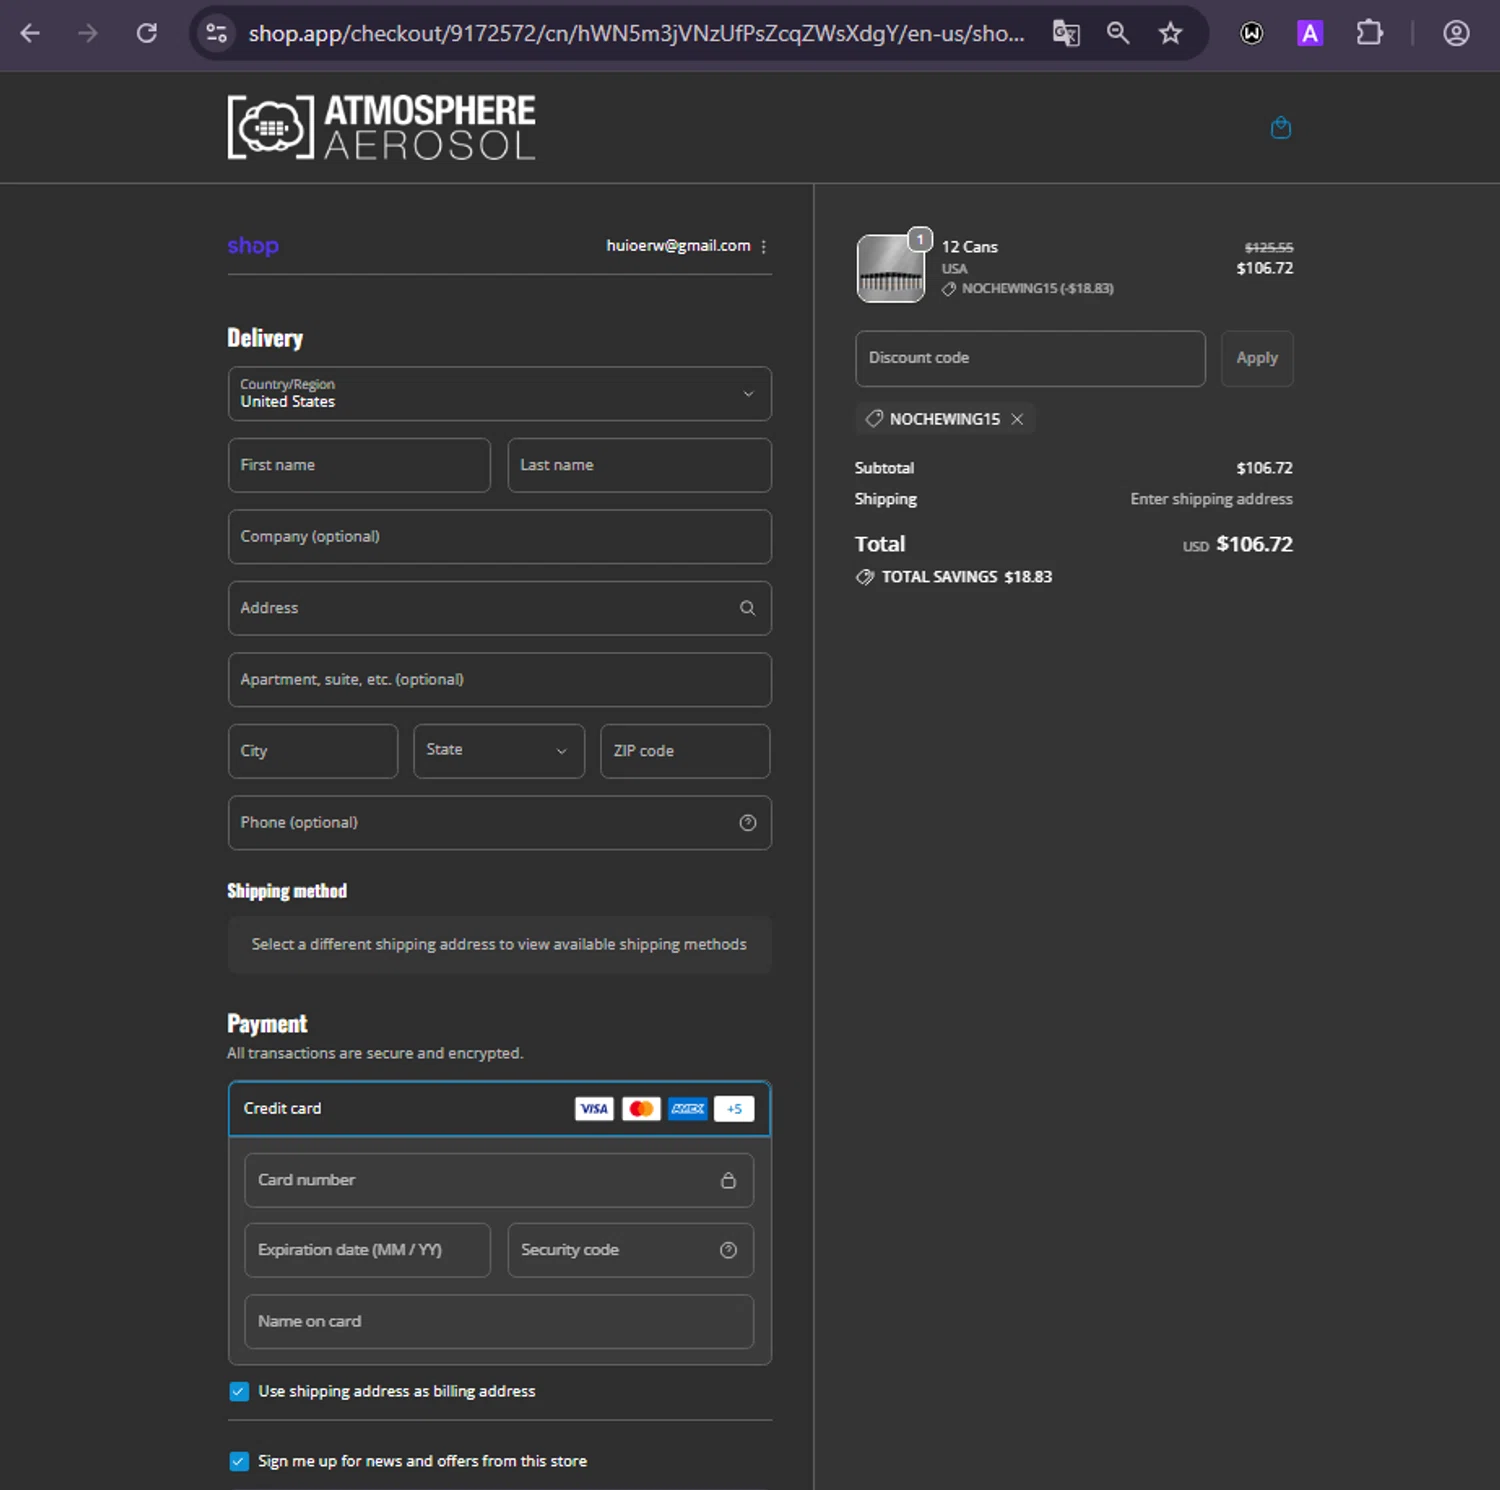This screenshot has height=1490, width=1500.
Task: Click the security code help icon
Action: 728,1250
